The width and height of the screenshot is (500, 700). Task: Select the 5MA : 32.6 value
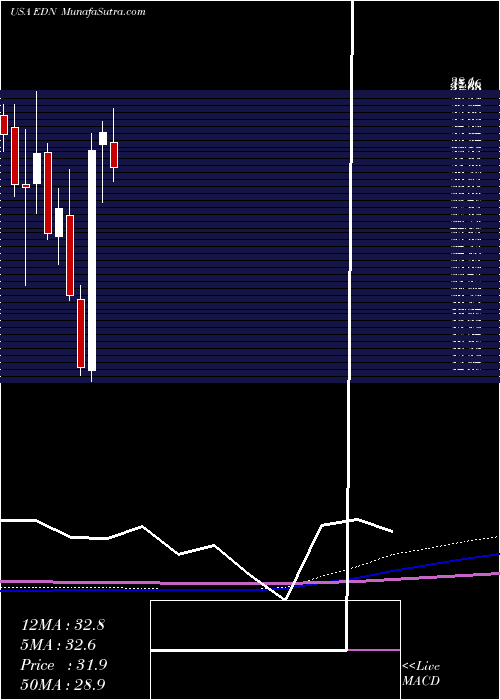point(58,645)
